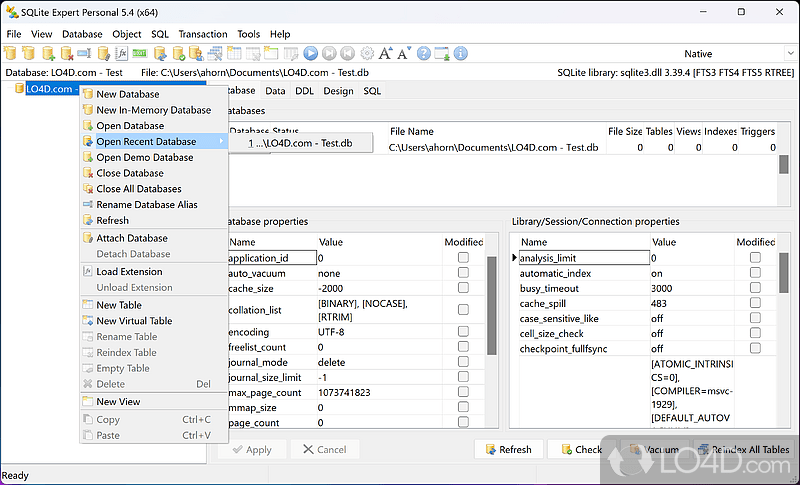Image resolution: width=800 pixels, height=485 pixels.
Task: Click the green SQLite label toolbar icon
Action: coord(140,53)
